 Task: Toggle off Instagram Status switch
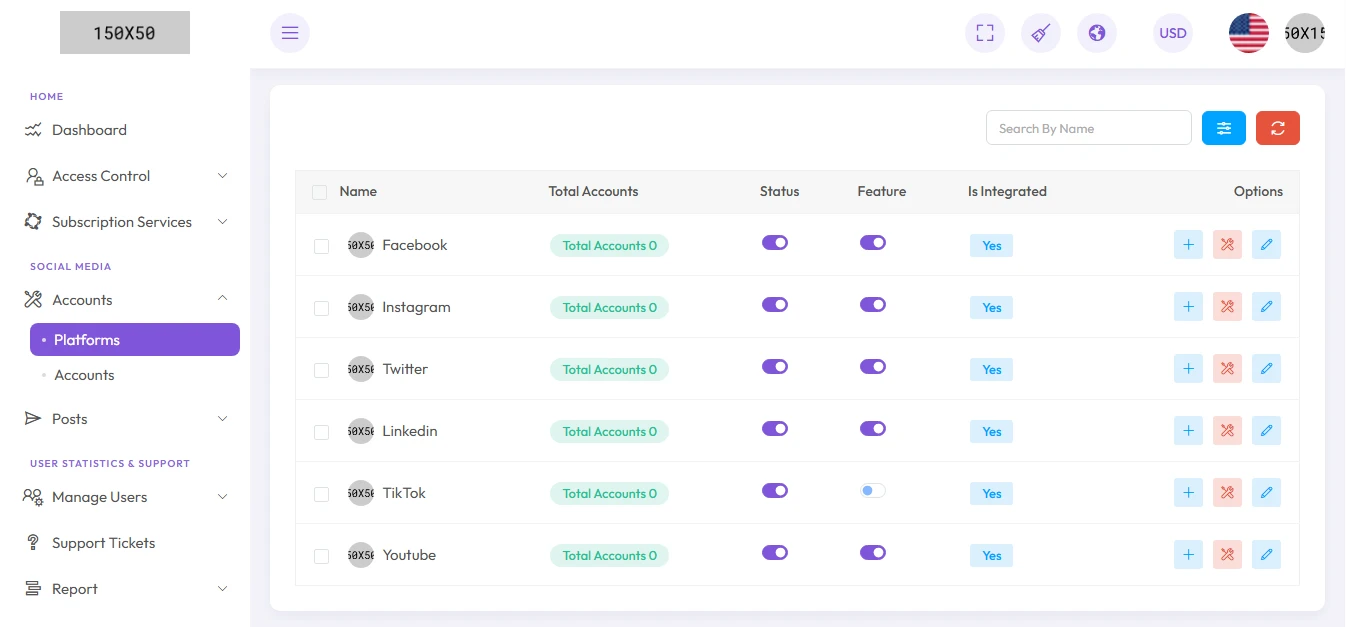(x=775, y=305)
